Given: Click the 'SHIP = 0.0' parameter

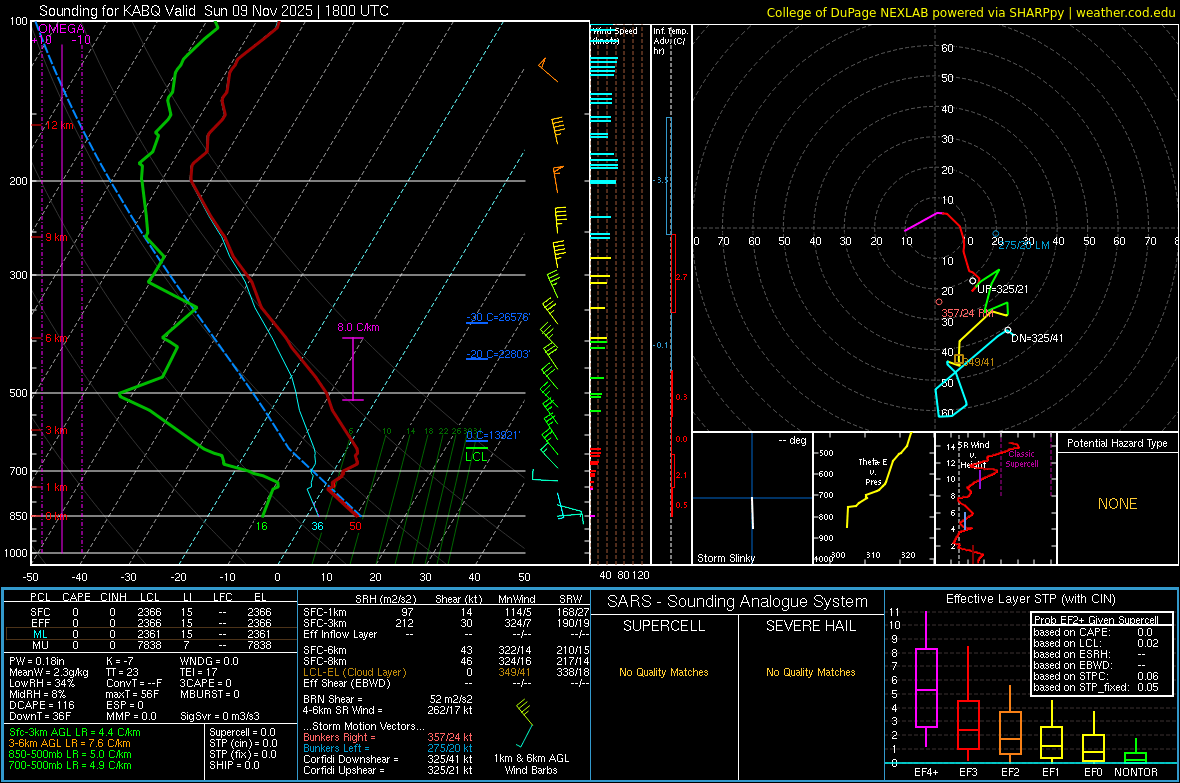Looking at the screenshot, I should coord(234,765).
